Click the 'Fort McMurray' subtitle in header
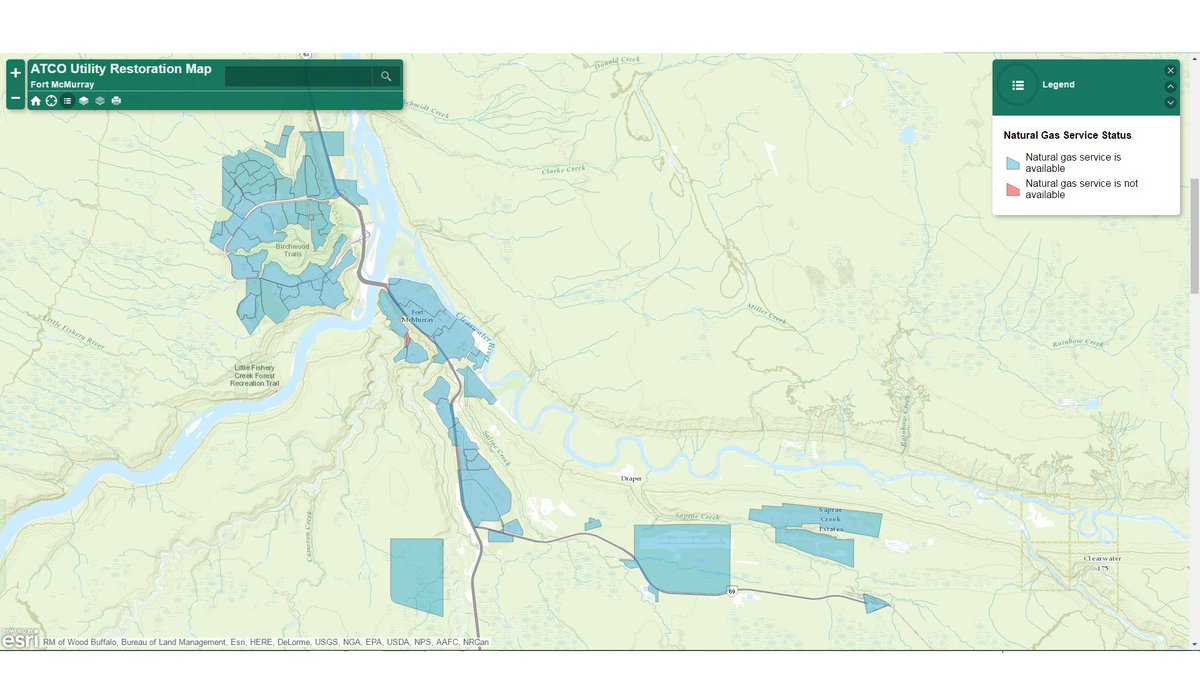This screenshot has width=1200, height=675. 62,85
